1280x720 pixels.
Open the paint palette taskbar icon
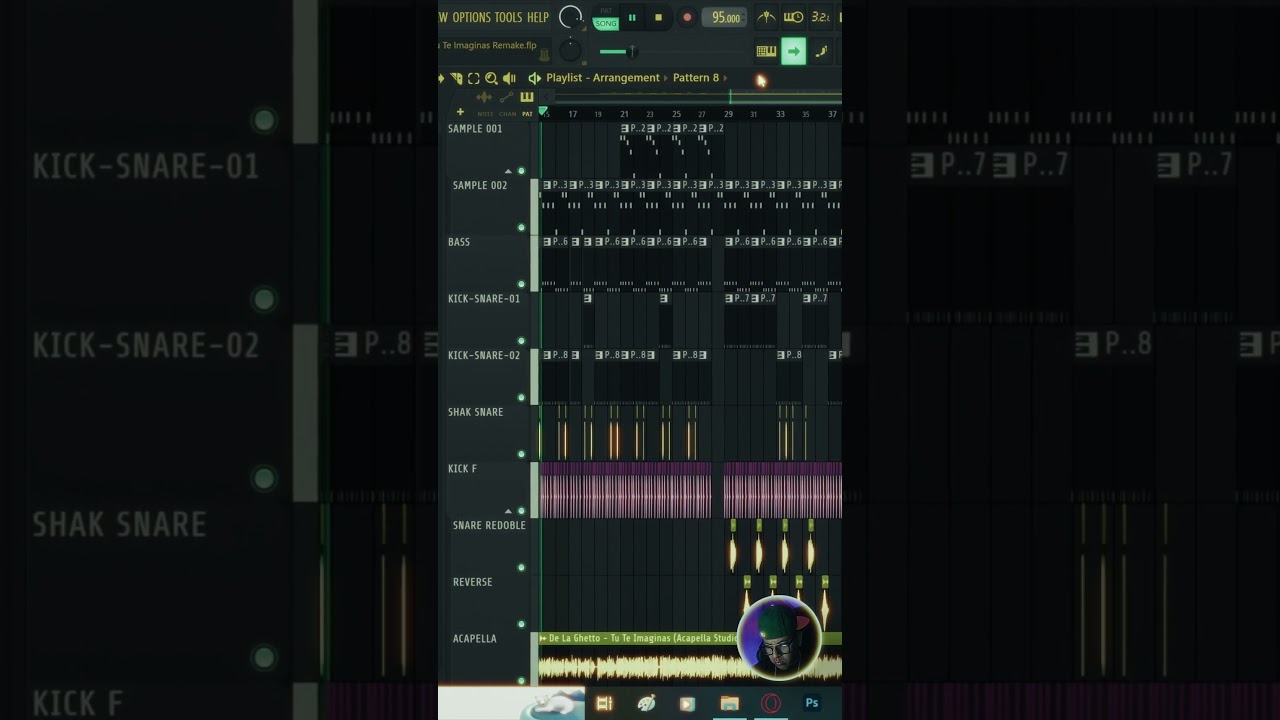(x=646, y=703)
